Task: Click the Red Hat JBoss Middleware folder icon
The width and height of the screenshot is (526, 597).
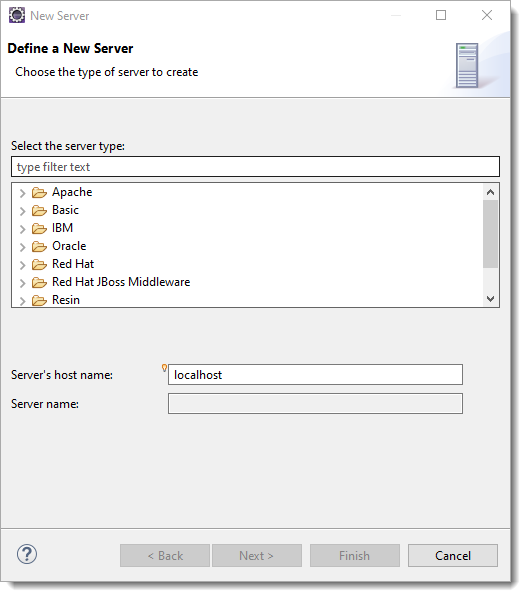Action: [39, 282]
